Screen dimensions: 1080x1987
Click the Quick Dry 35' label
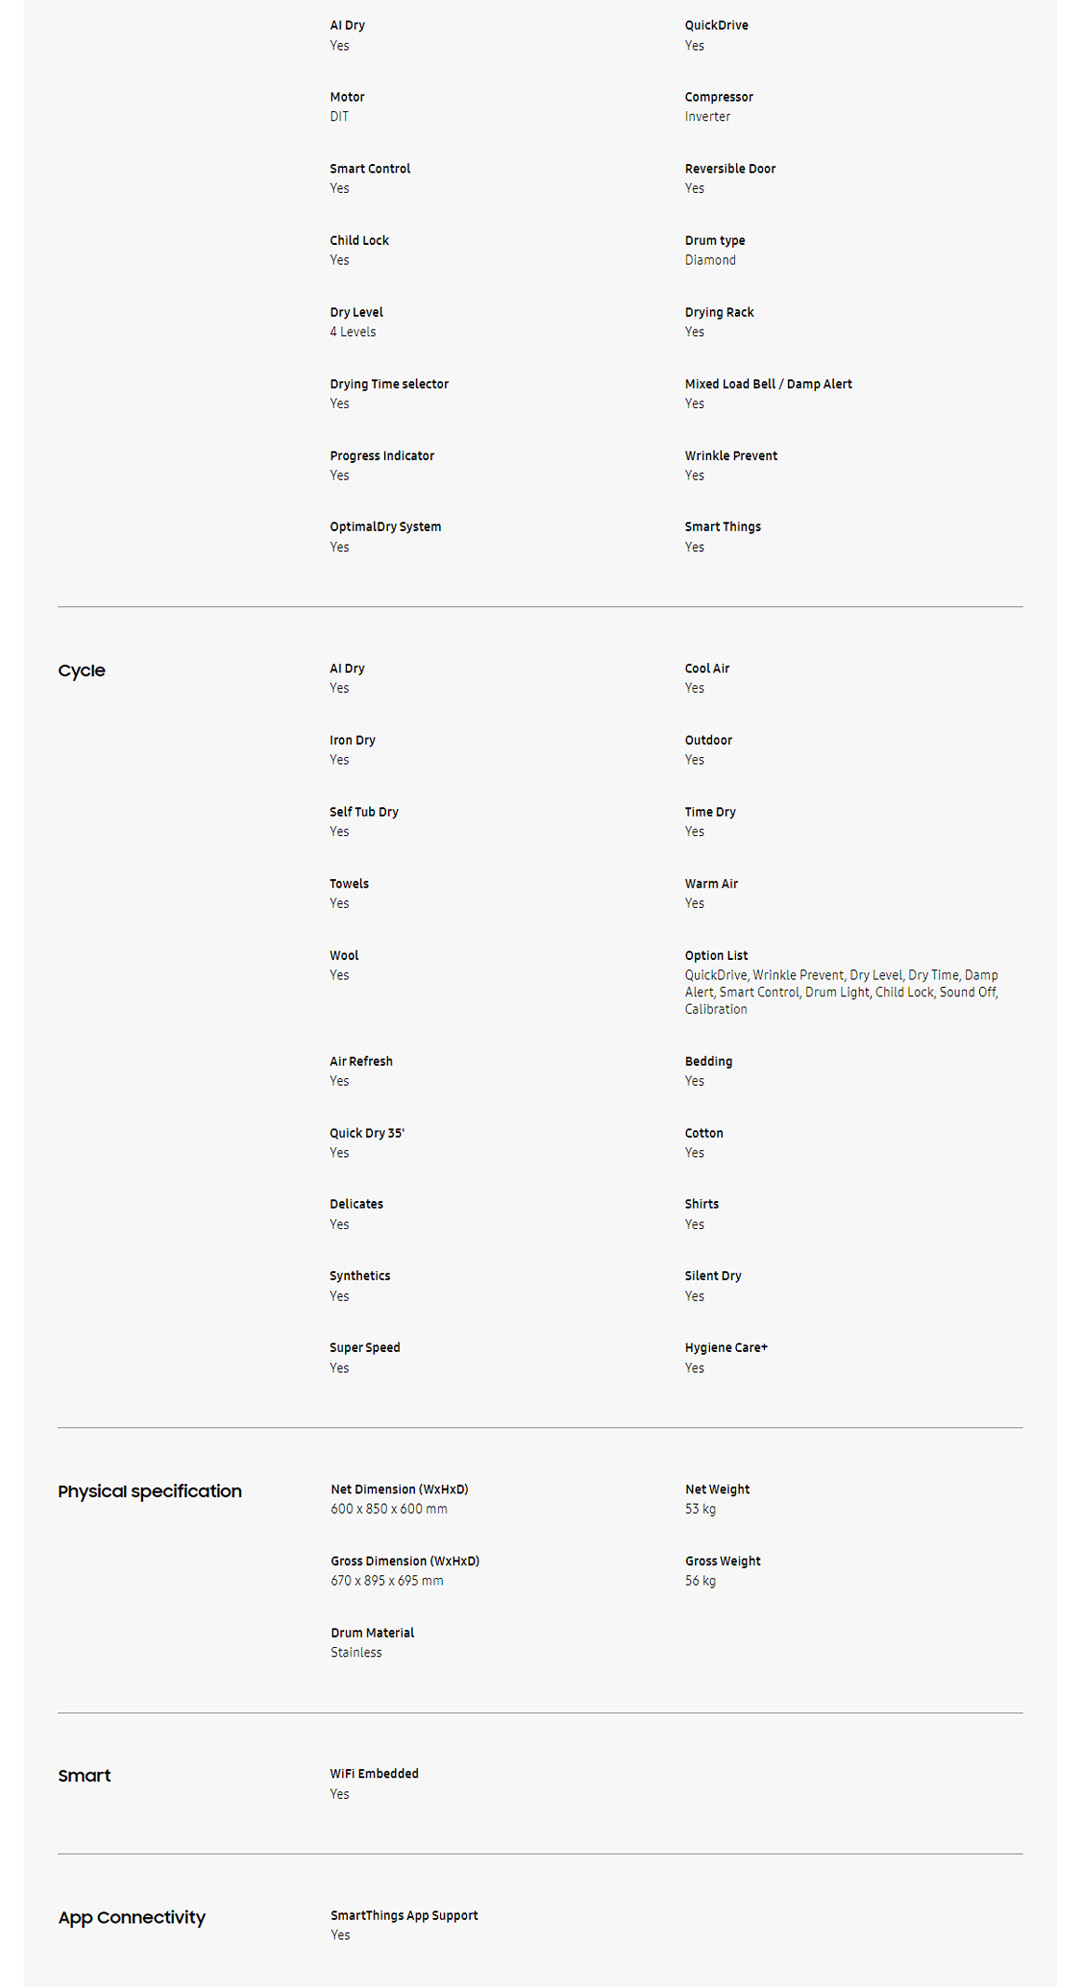tap(367, 1133)
